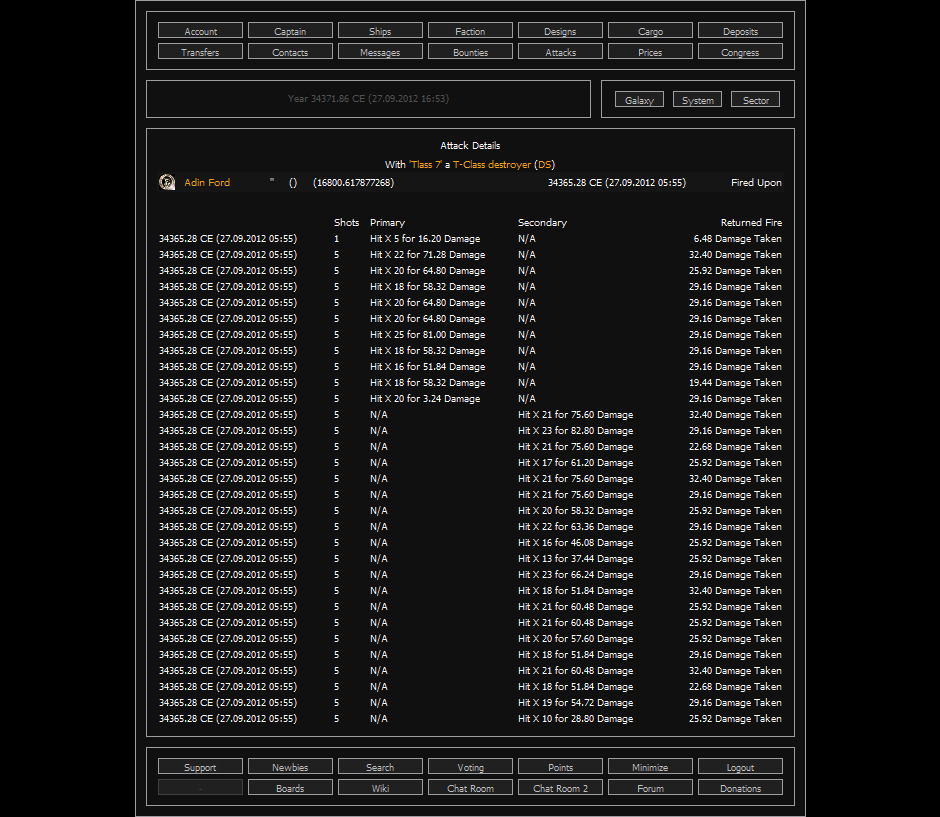Screen dimensions: 940x817
Task: Select the 'Hit X 19 for 54.72 Damage' entry
Action: click(576, 703)
